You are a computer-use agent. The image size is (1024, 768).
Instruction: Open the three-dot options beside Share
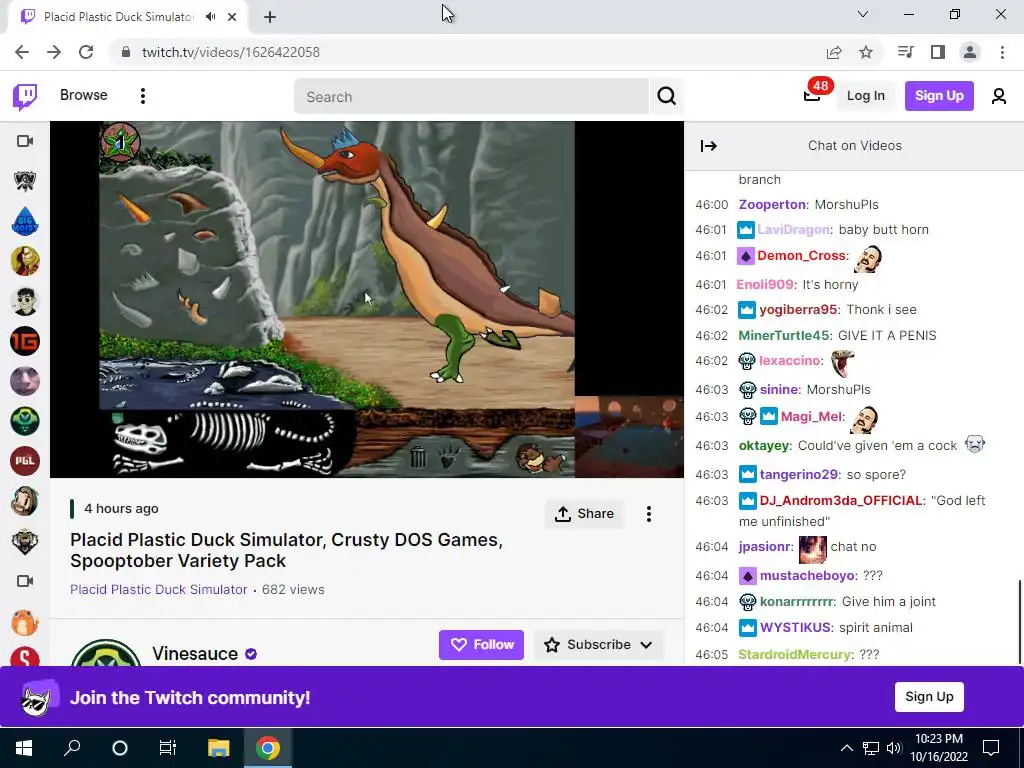648,514
